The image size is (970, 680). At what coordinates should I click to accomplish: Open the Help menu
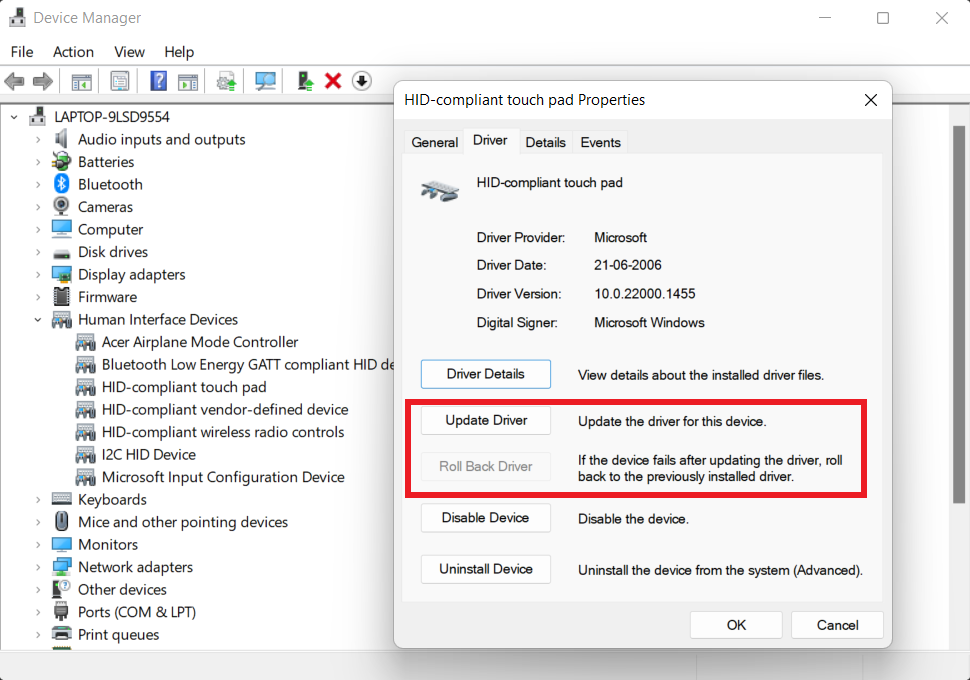(179, 51)
